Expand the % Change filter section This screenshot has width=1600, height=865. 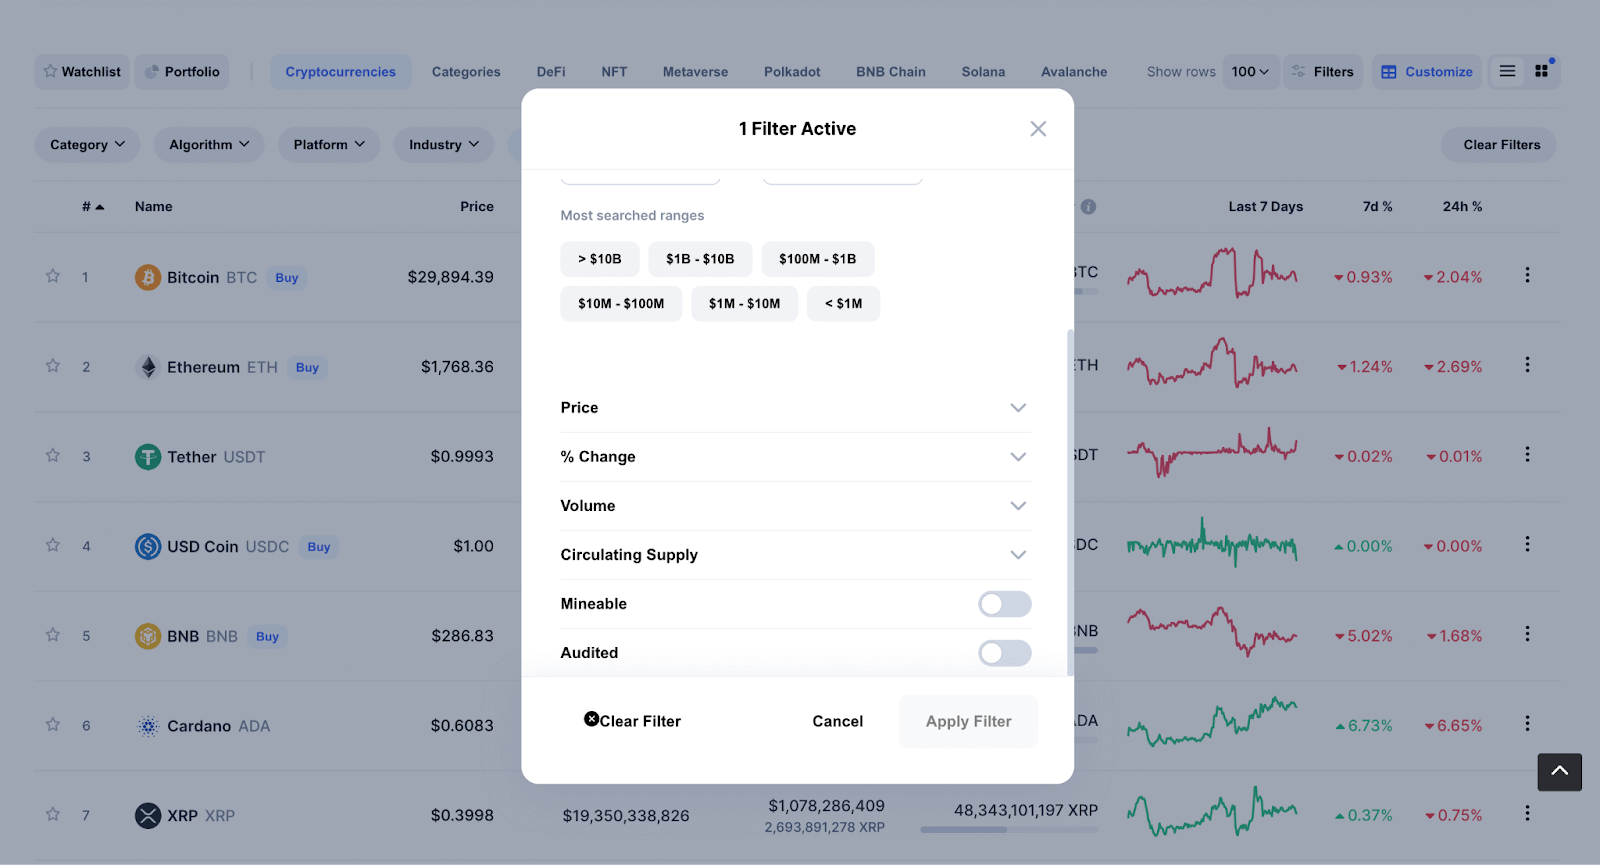(795, 457)
